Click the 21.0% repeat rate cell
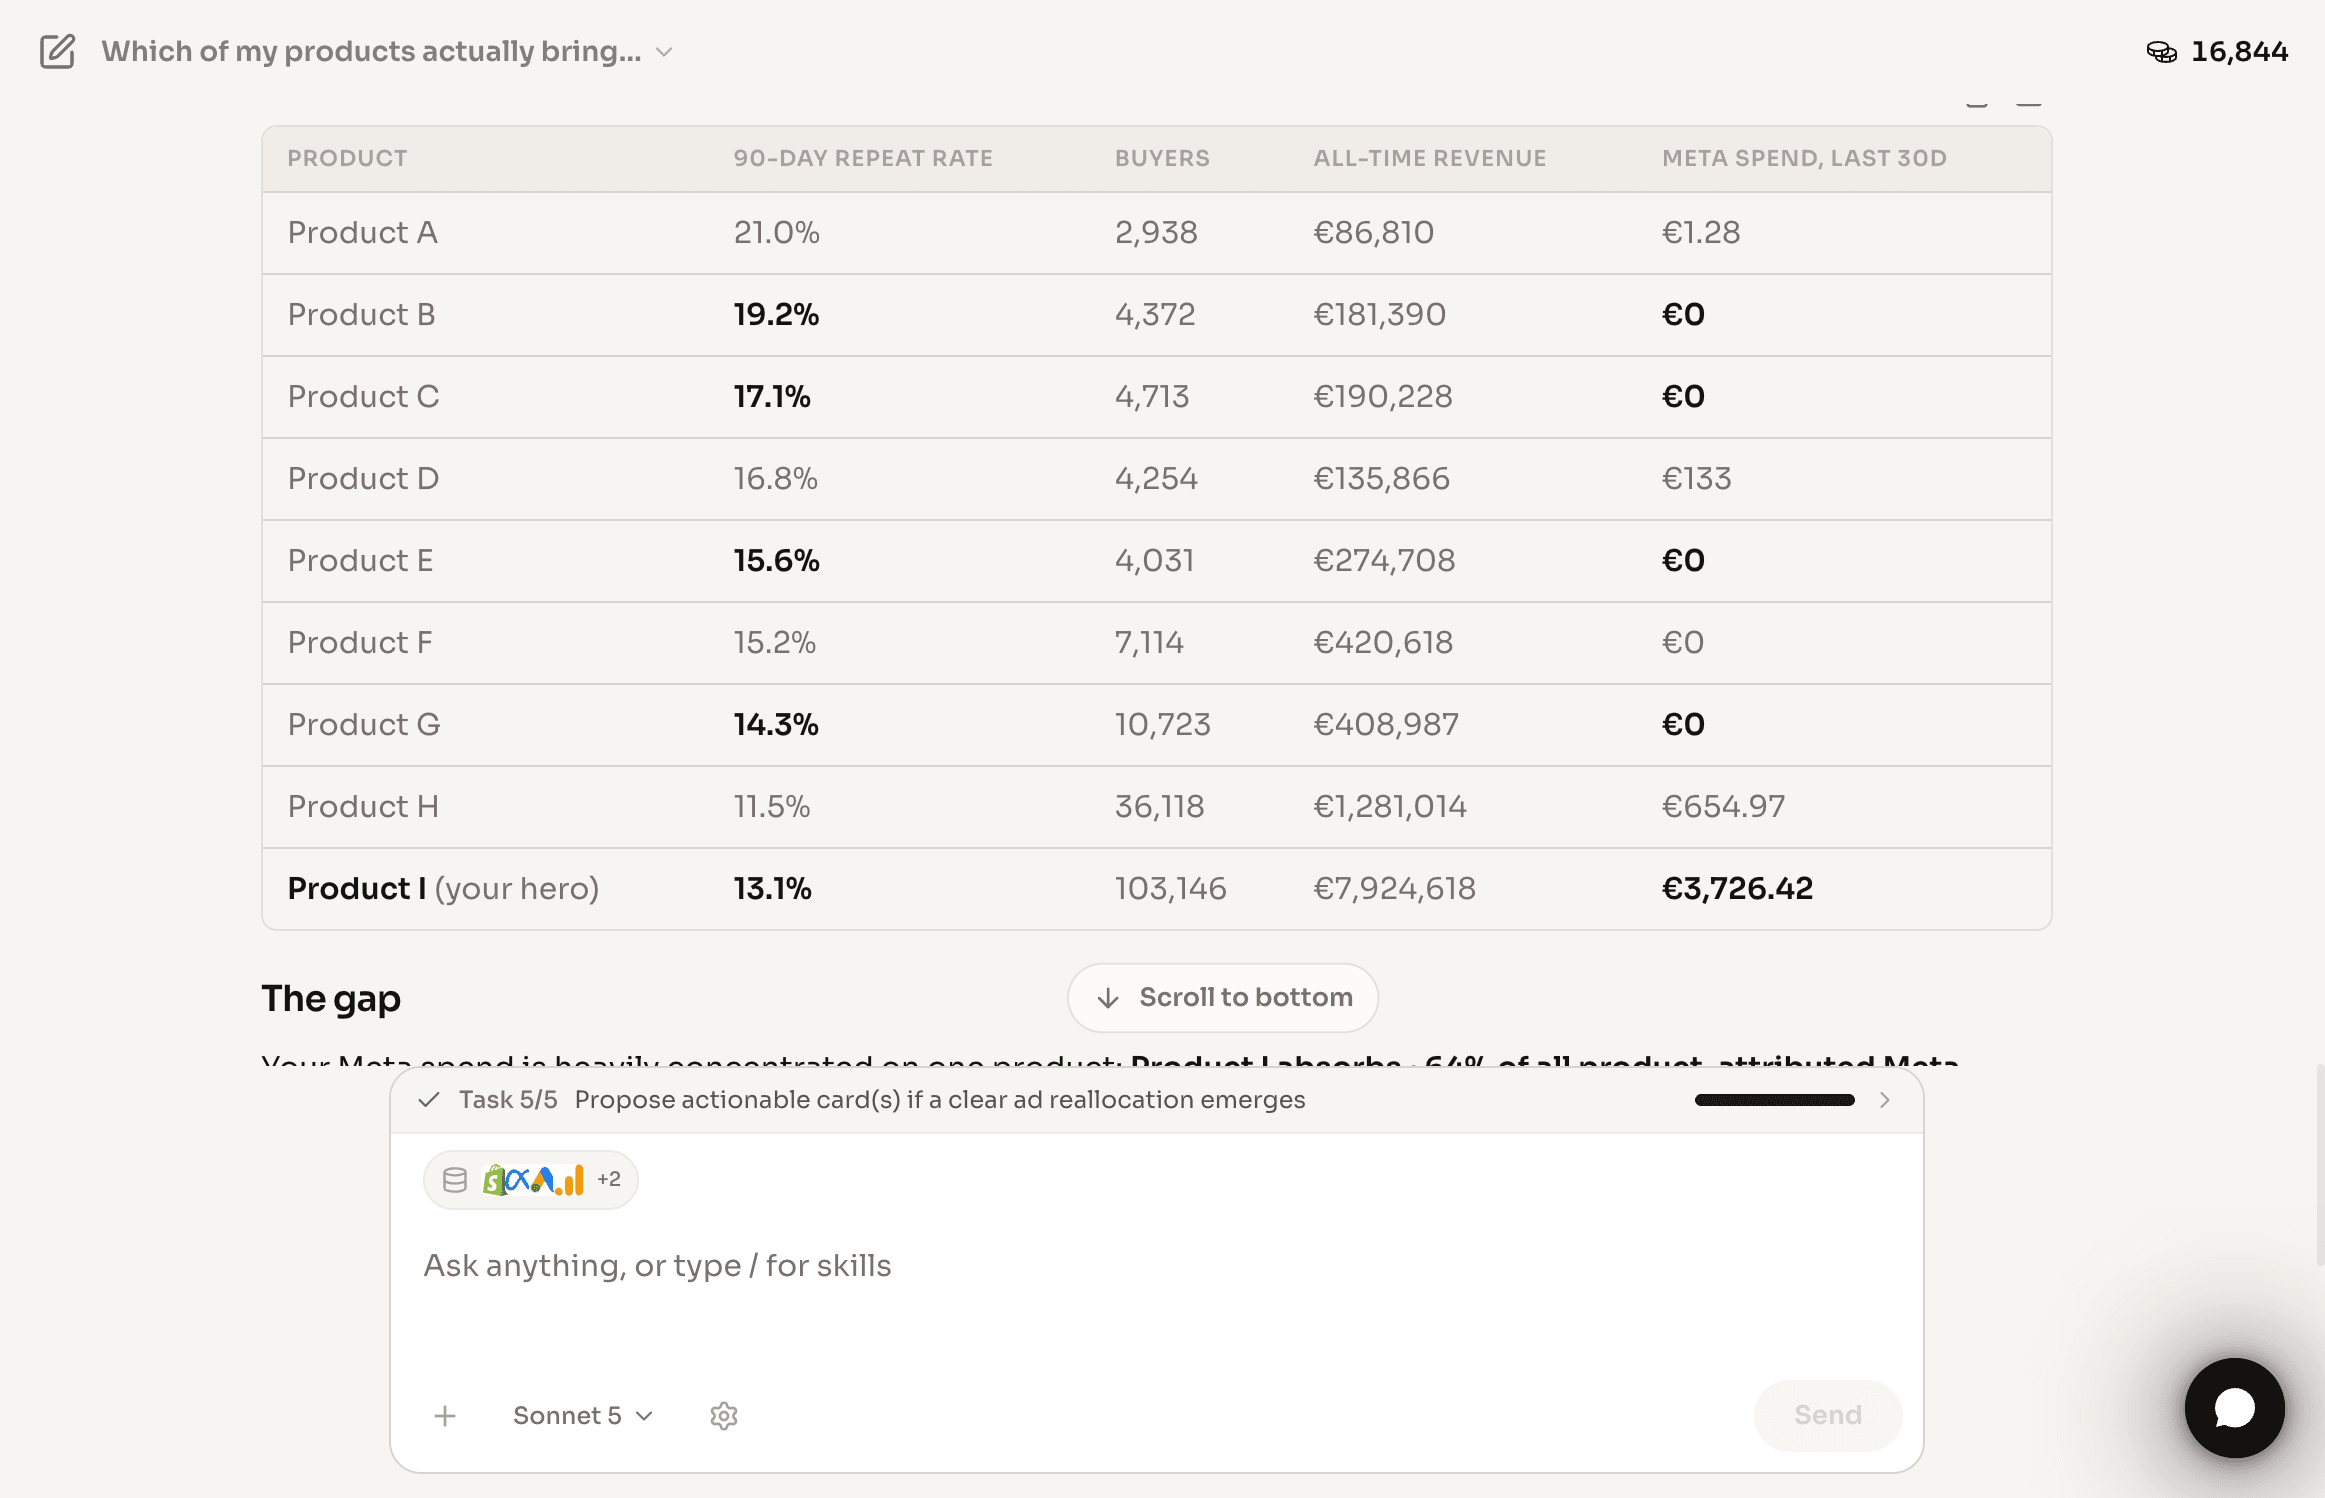Image resolution: width=2325 pixels, height=1498 pixels. coord(776,233)
